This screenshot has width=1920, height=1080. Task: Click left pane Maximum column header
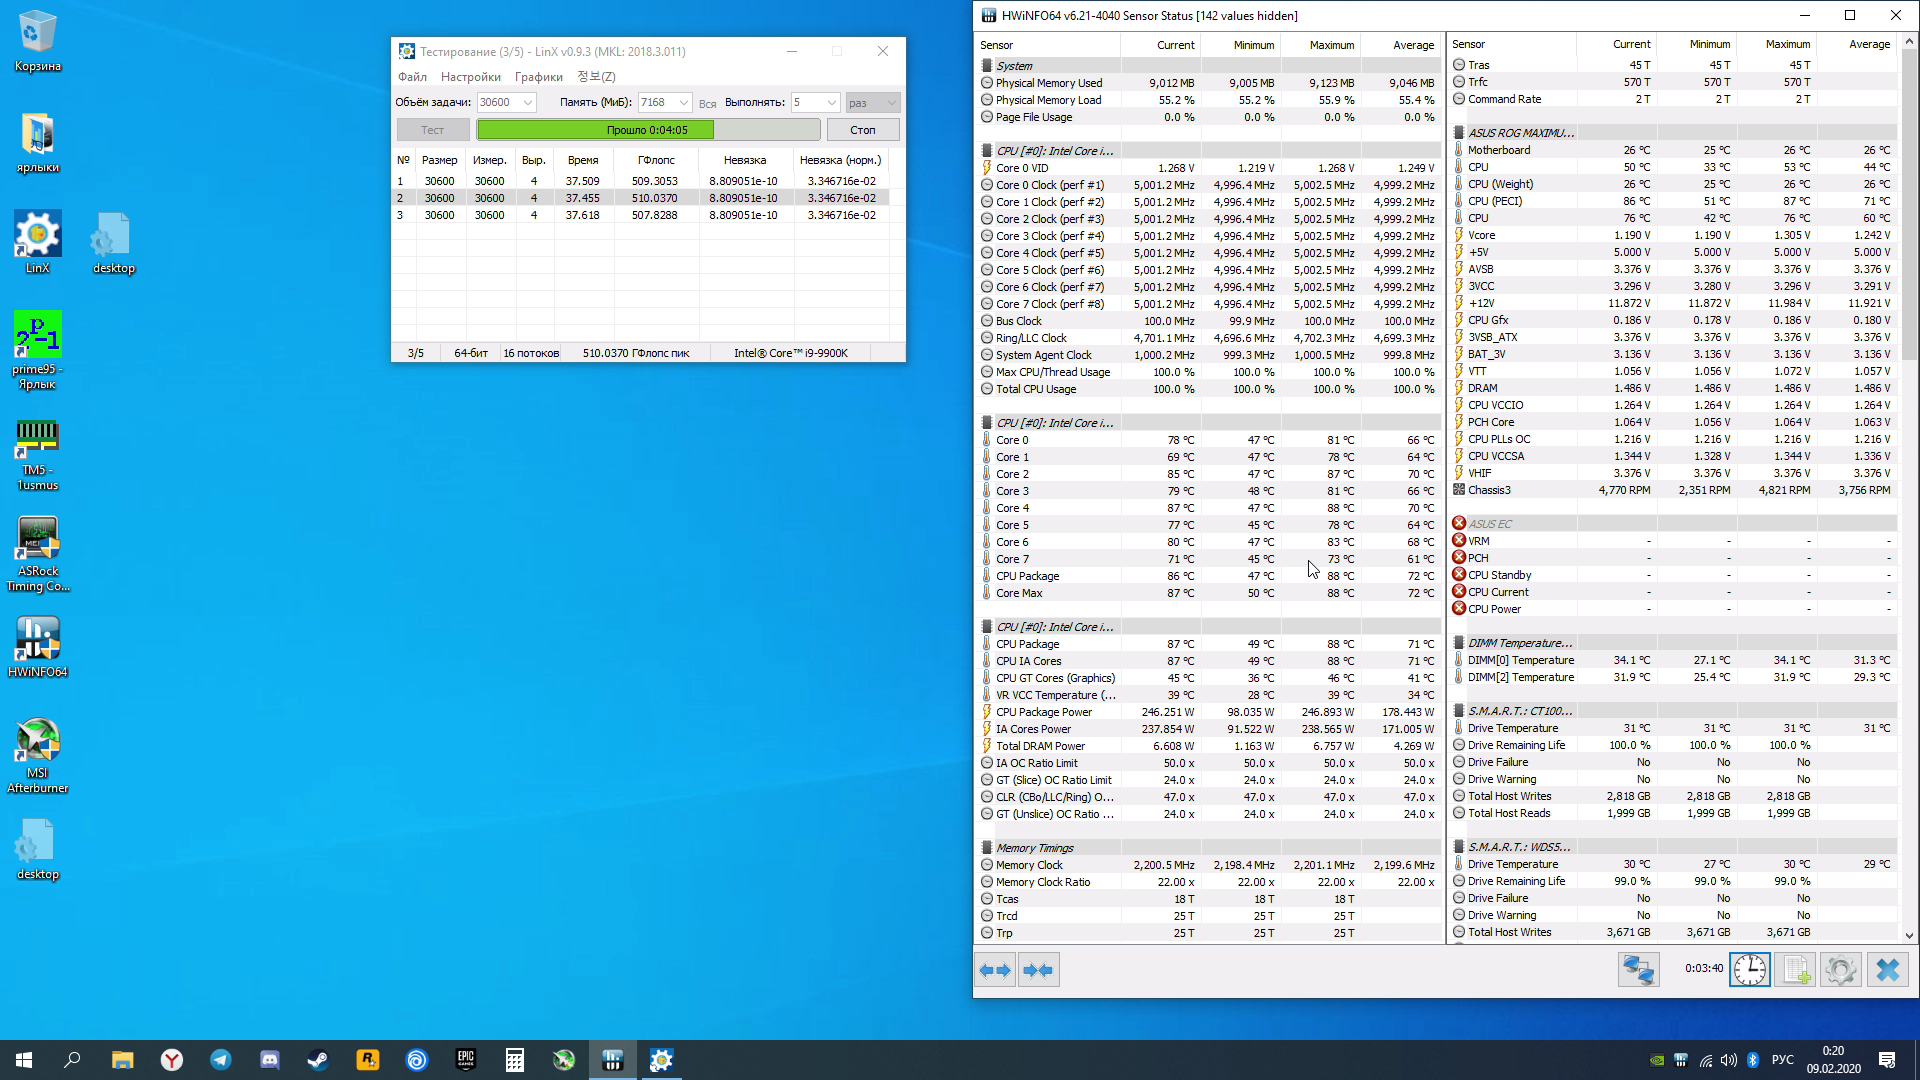(1320, 45)
